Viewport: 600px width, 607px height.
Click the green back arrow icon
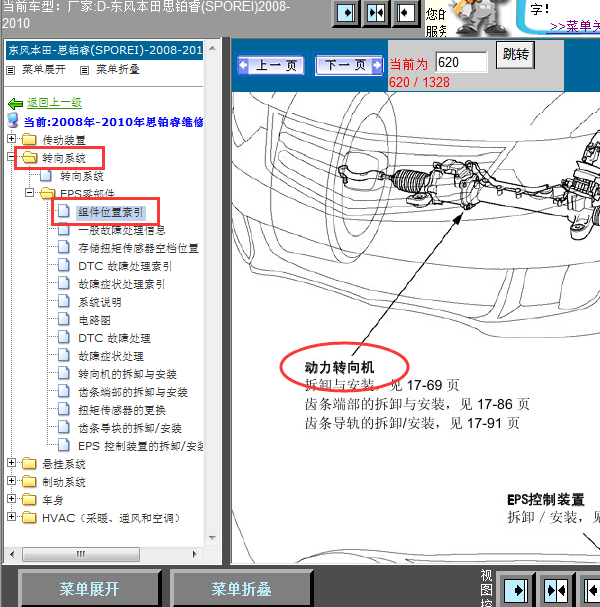15,103
